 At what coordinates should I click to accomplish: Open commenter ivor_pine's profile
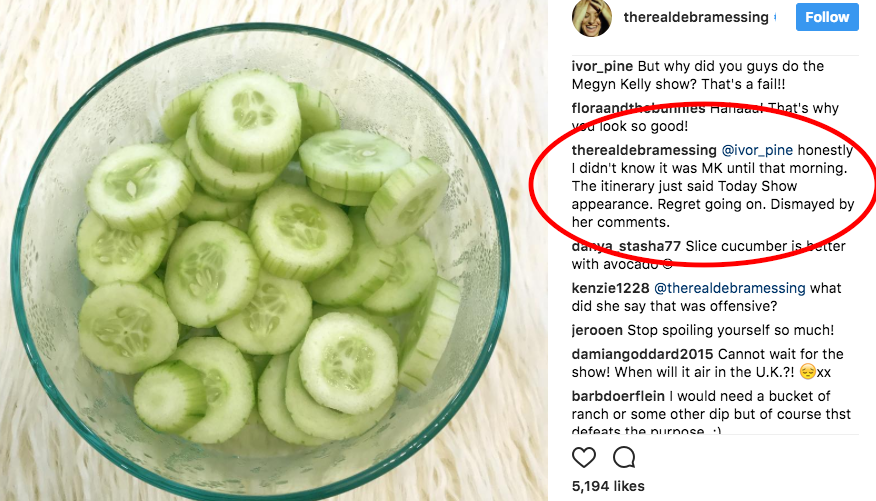[604, 67]
